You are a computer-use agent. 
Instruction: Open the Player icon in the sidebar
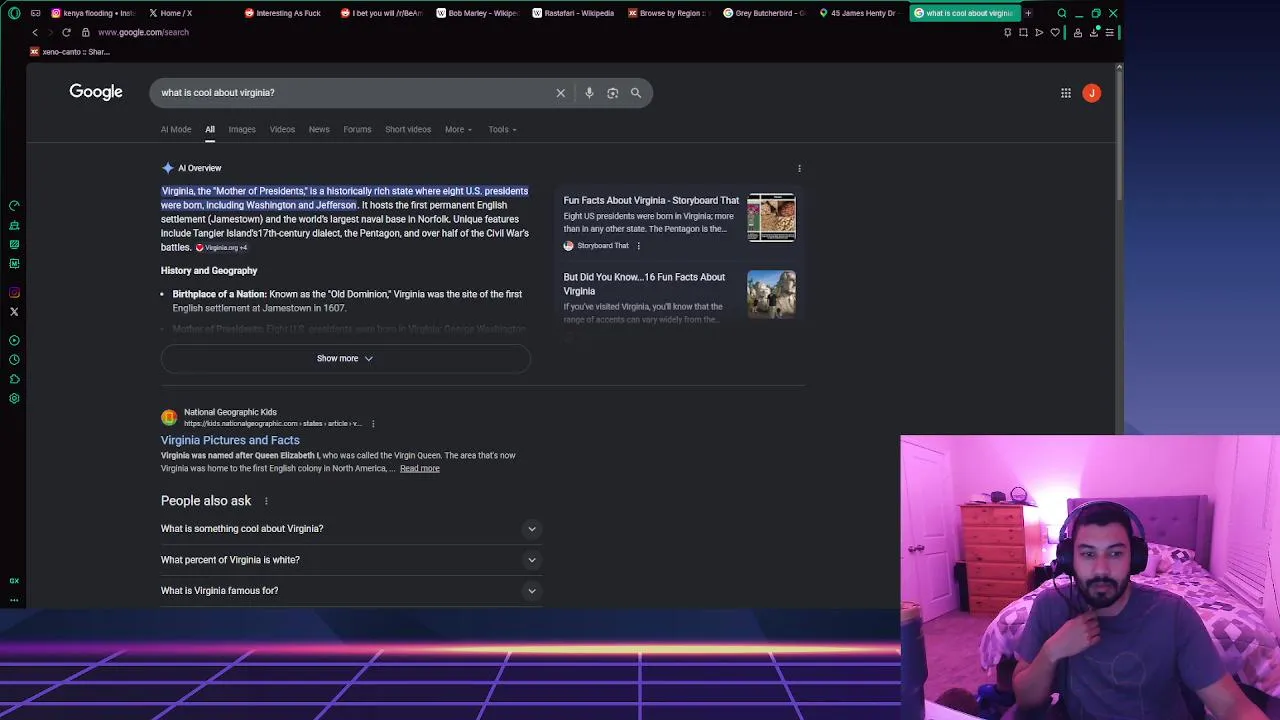[14, 340]
